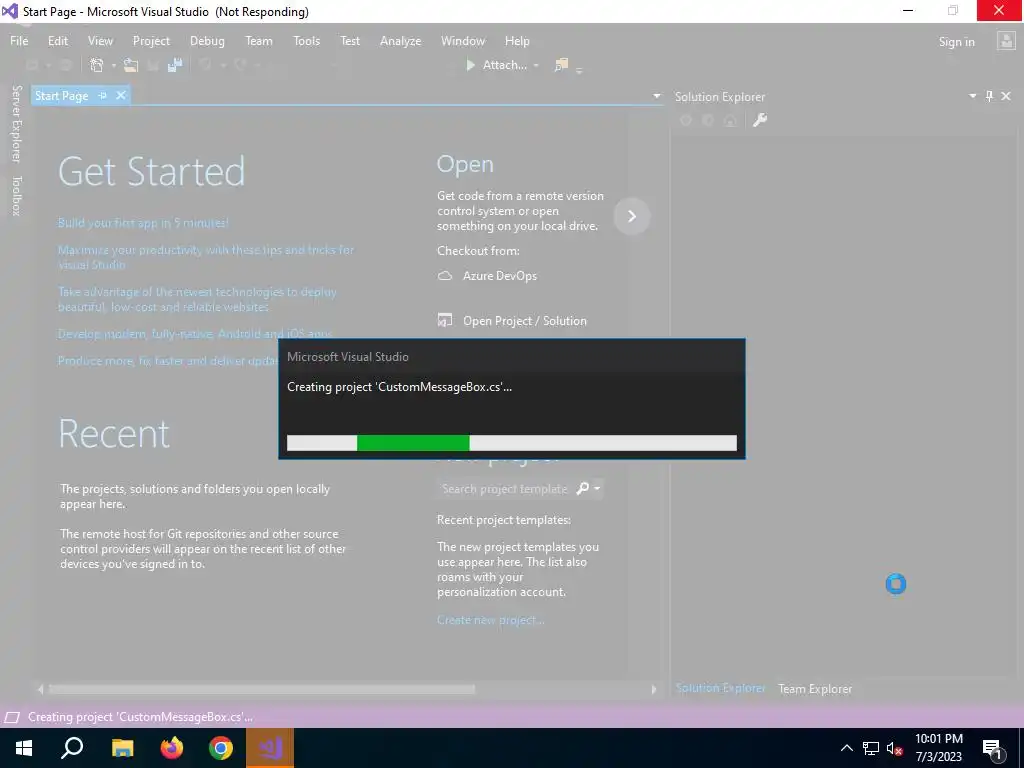
Task: Open the Attach dropdown arrow
Action: [x=536, y=65]
